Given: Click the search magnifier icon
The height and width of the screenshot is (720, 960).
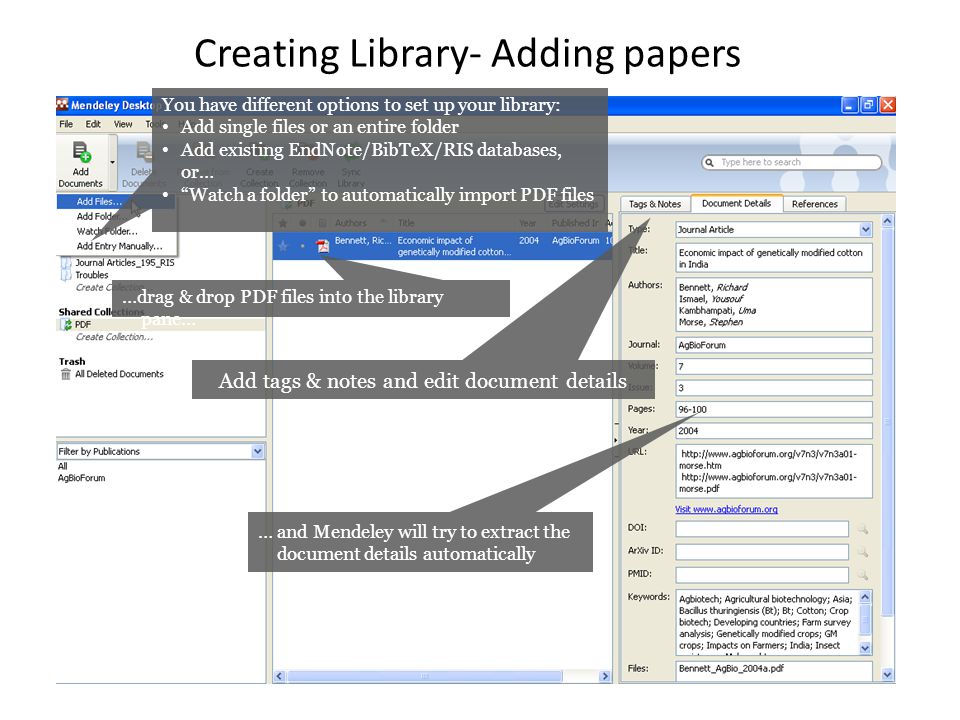Looking at the screenshot, I should pos(710,162).
